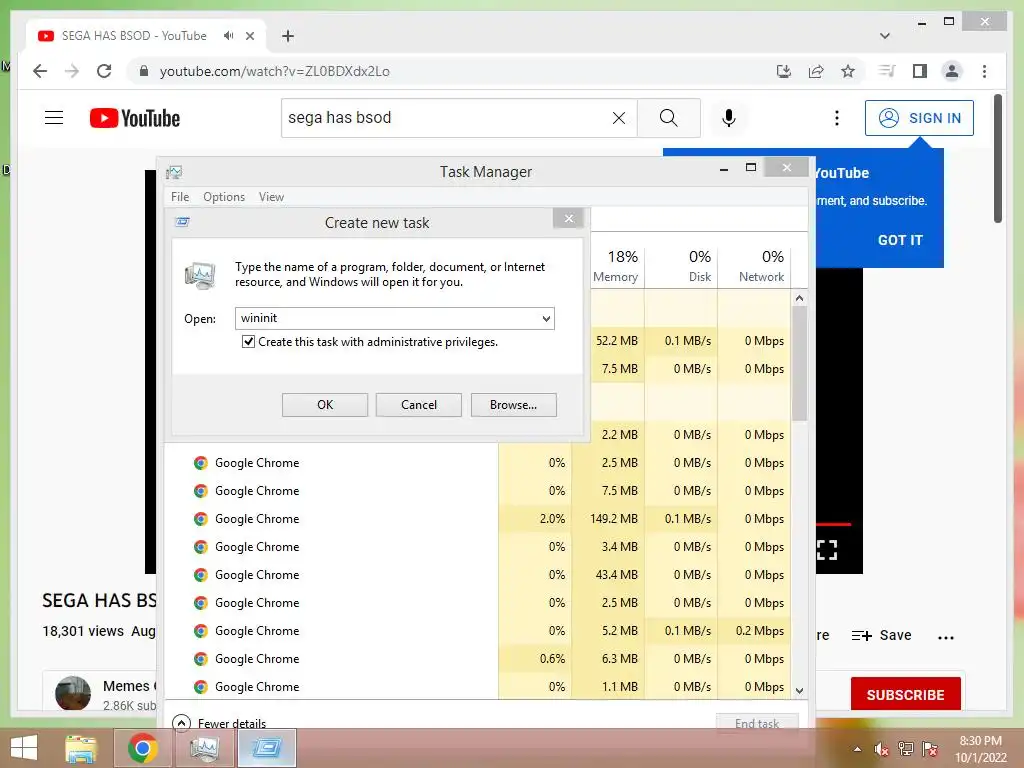Click the install app icon in address bar

tap(784, 71)
